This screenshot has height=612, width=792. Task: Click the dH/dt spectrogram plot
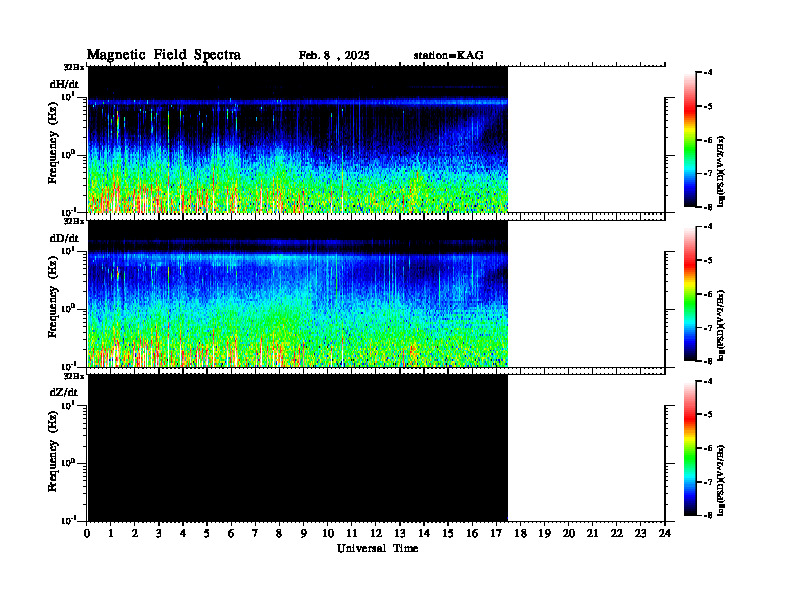pos(298,139)
